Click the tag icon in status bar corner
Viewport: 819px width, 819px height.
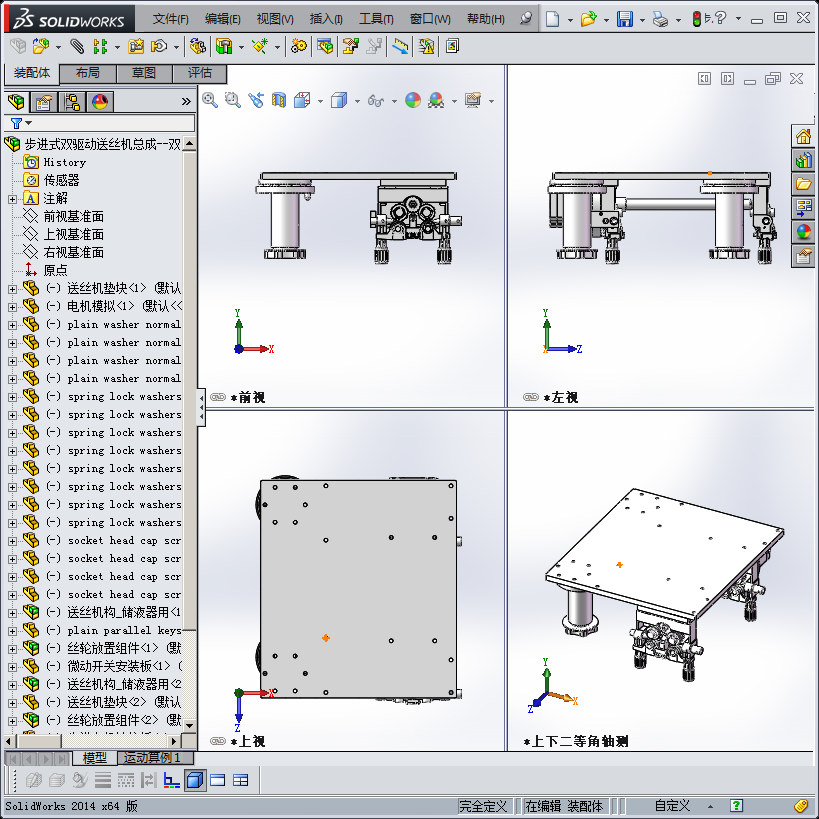tap(802, 806)
